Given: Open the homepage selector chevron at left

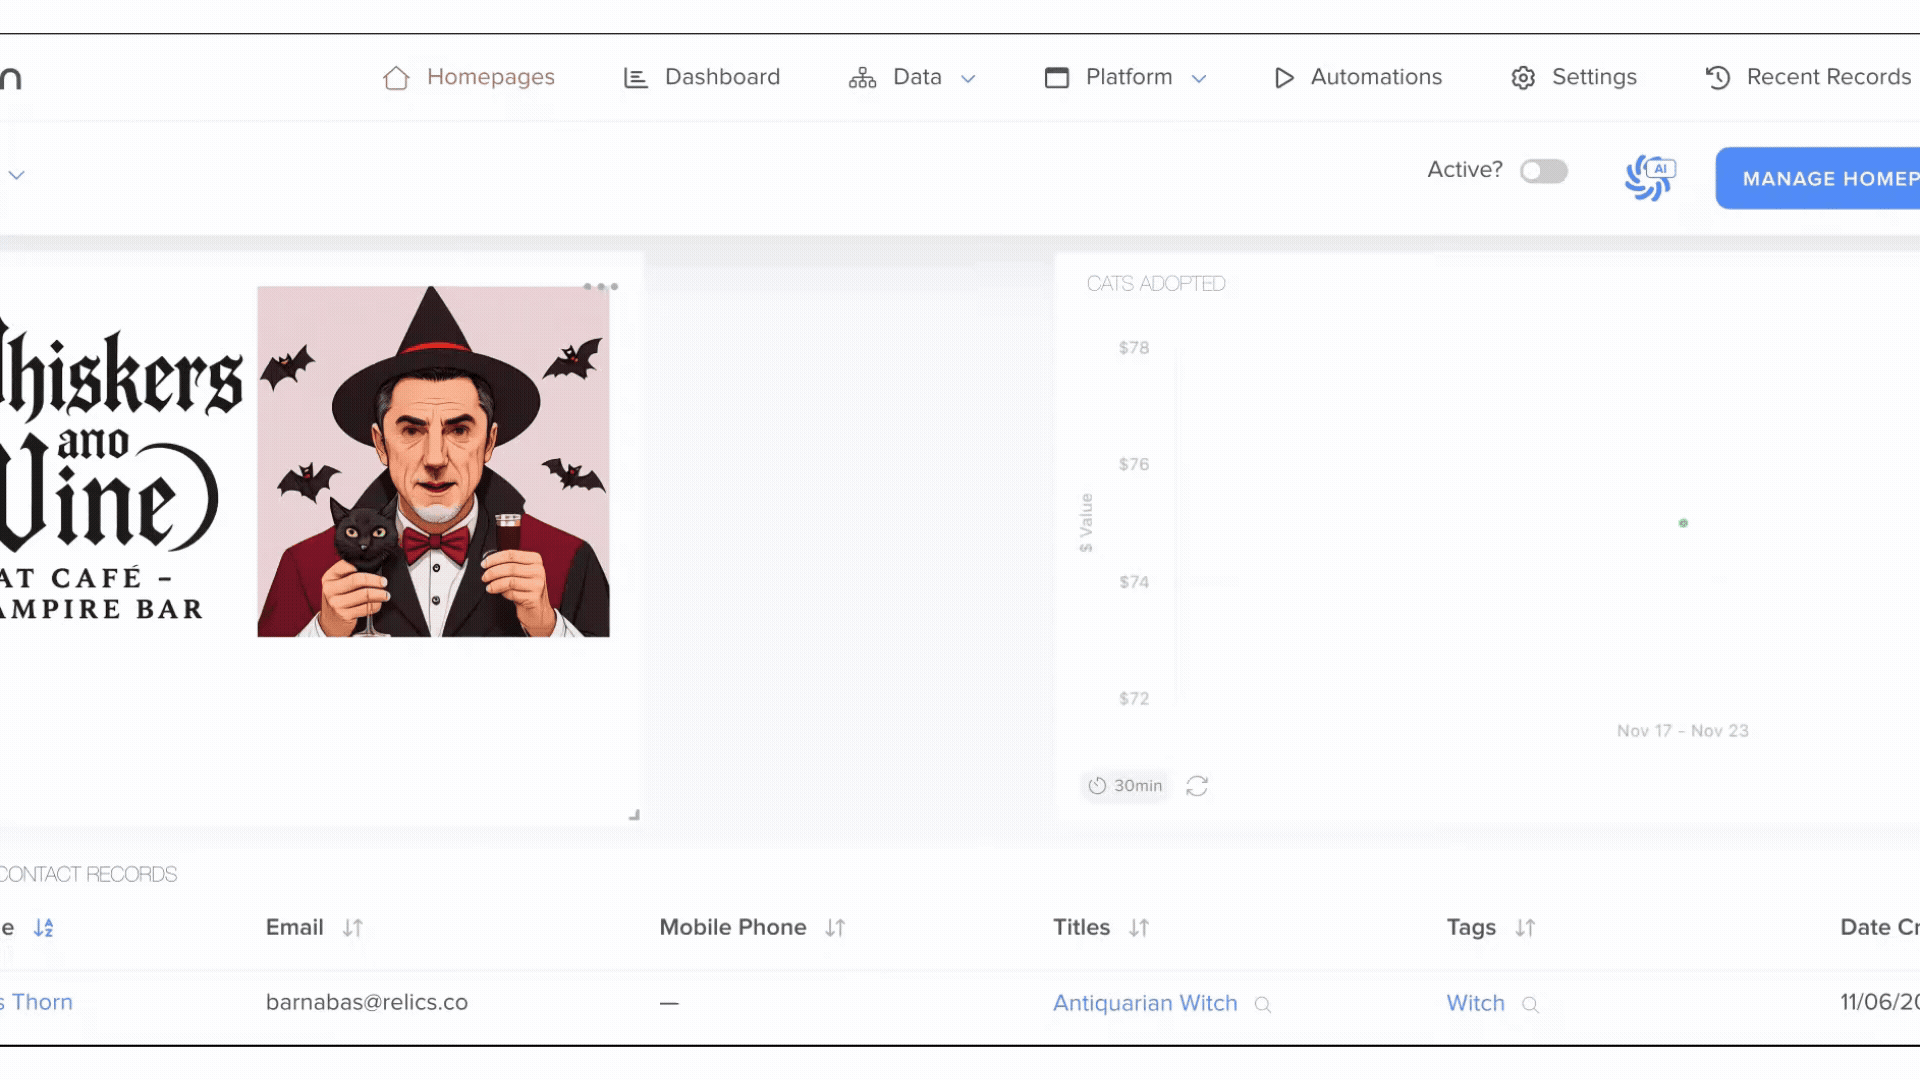Looking at the screenshot, I should click(16, 175).
